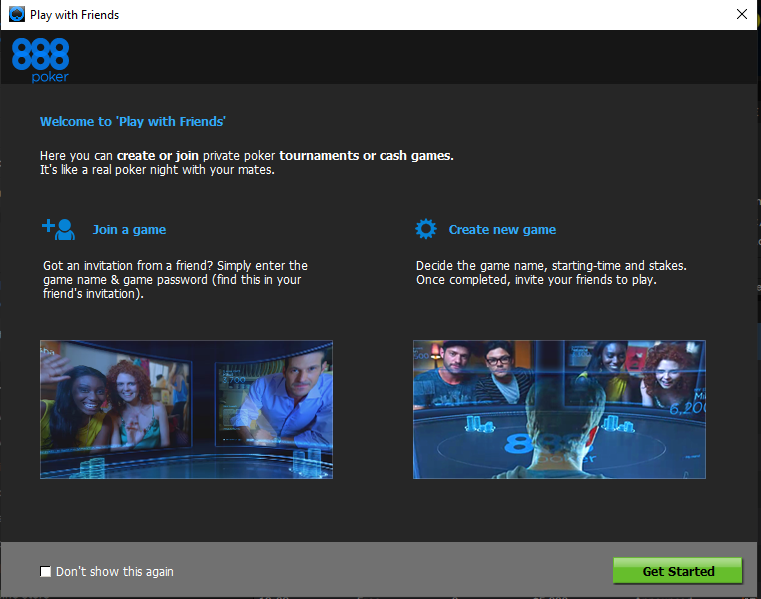Screen dimensions: 761x599
Task: Click the Join a game preview image
Action: click(x=186, y=409)
